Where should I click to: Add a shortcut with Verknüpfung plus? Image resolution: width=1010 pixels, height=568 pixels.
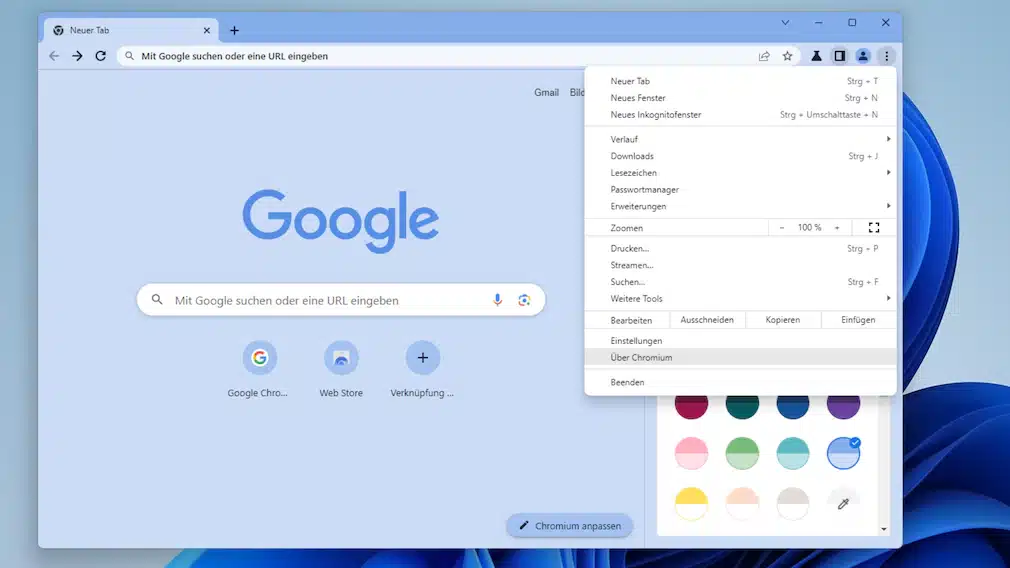[x=423, y=370]
